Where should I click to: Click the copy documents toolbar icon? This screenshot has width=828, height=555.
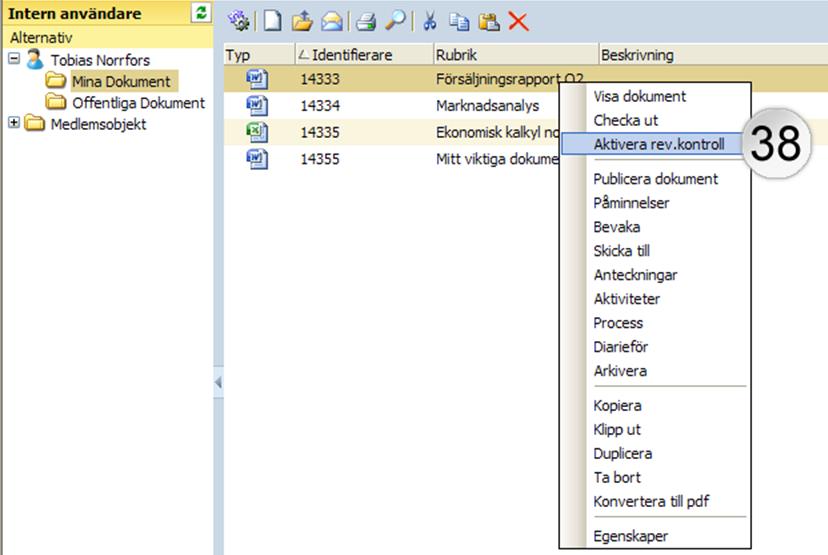pyautogui.click(x=459, y=22)
